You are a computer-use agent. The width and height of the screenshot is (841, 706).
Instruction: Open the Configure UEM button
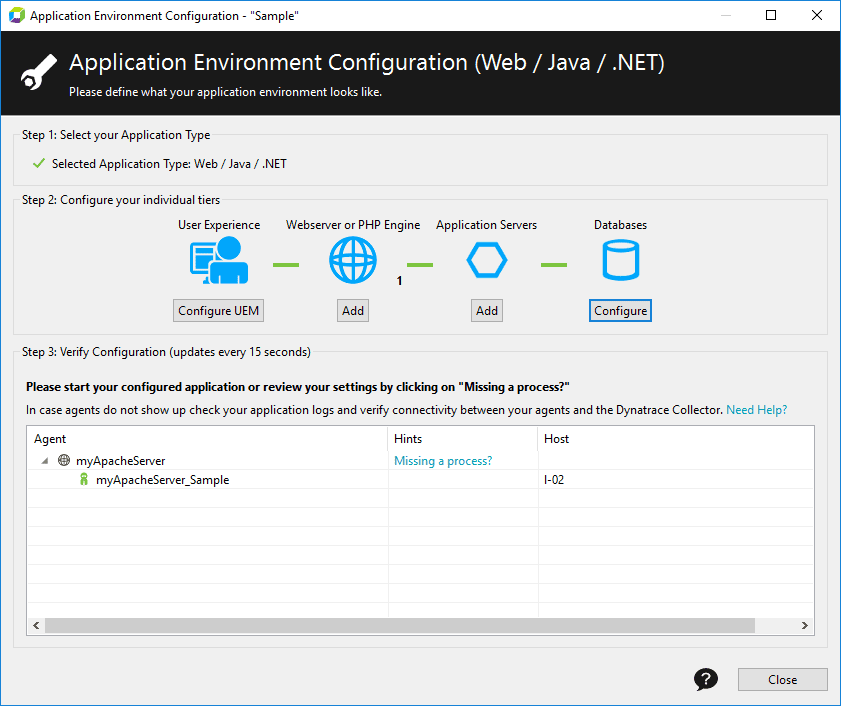[x=218, y=311]
